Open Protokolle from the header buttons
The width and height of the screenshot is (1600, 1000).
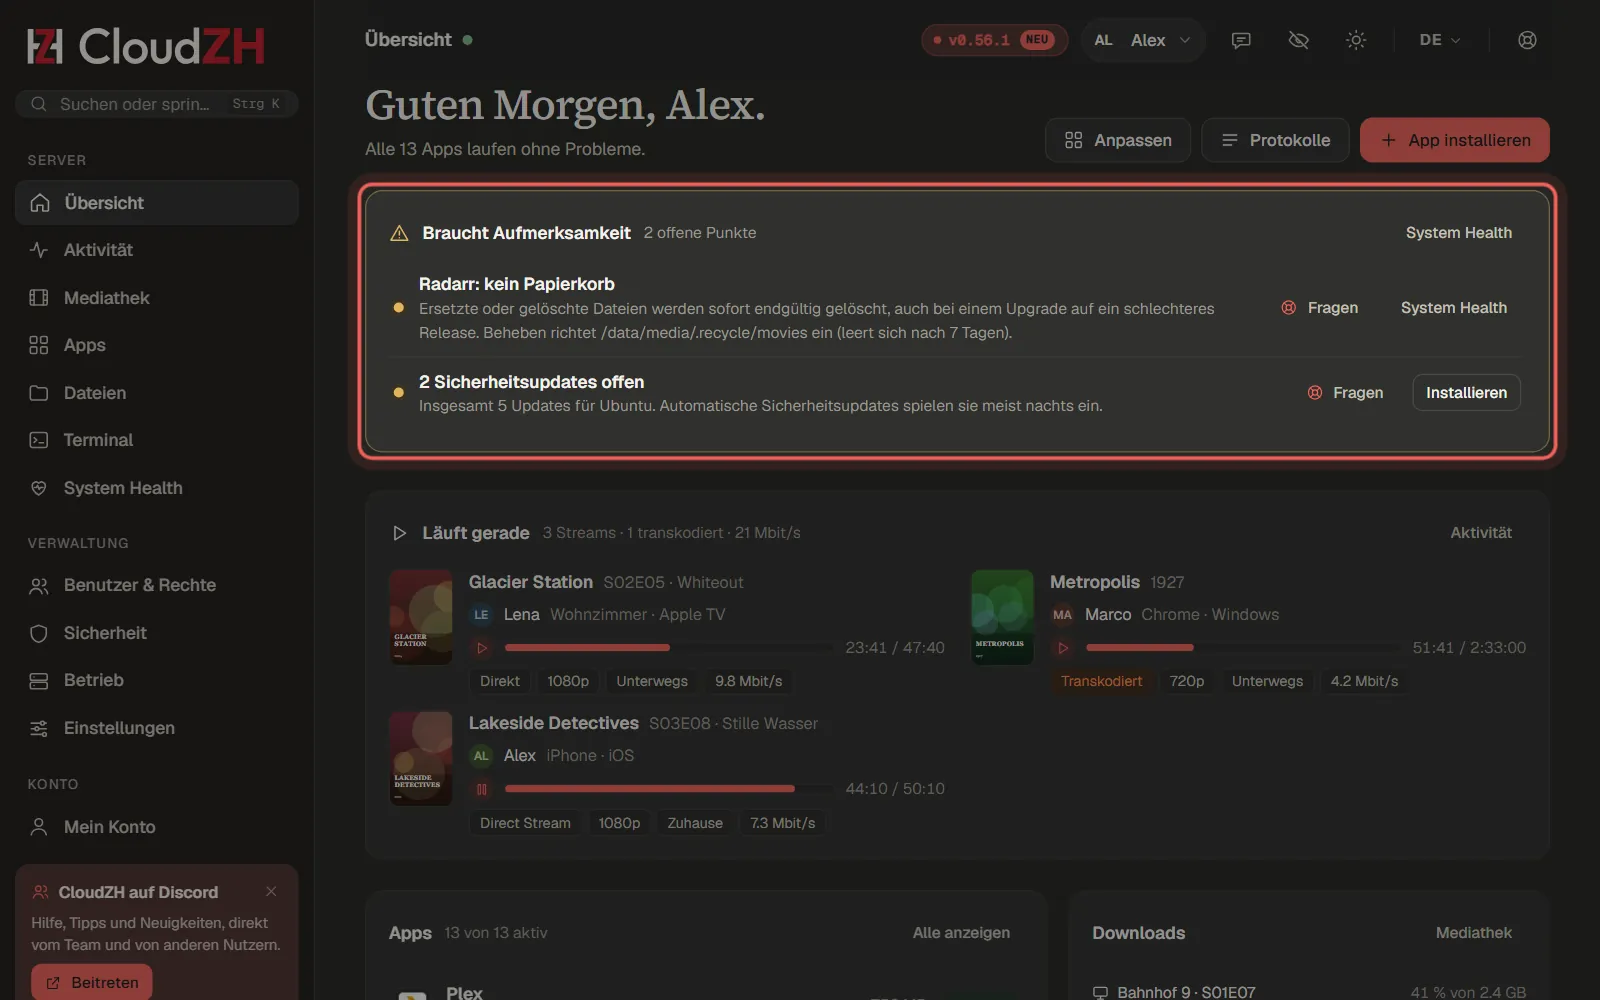point(1275,140)
